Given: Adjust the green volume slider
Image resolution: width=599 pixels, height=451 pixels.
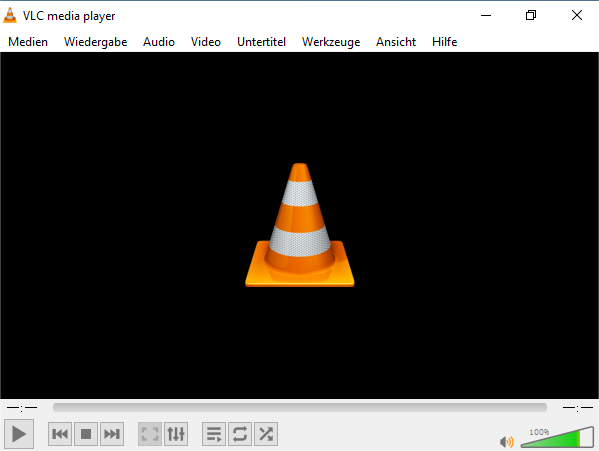Looking at the screenshot, I should (557, 438).
